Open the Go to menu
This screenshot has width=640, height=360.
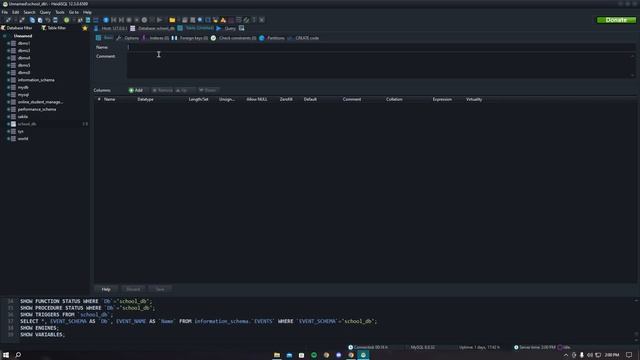pyautogui.click(x=74, y=12)
